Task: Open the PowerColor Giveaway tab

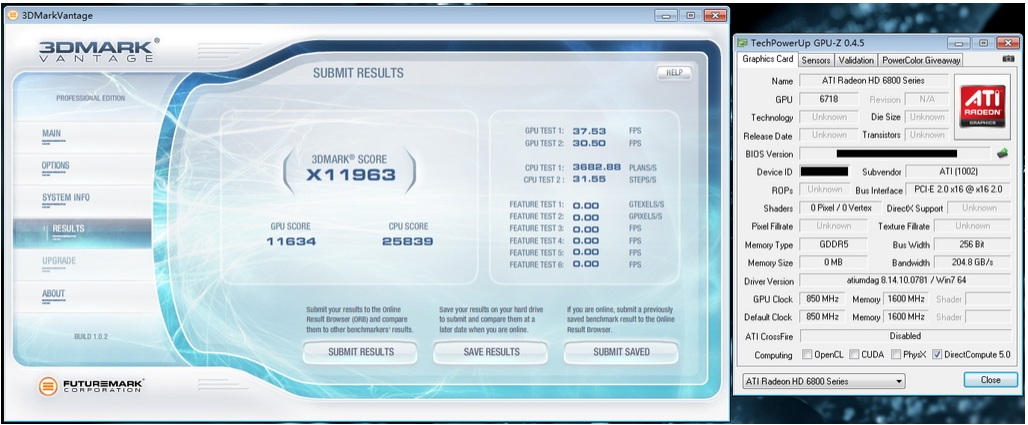Action: [x=921, y=60]
